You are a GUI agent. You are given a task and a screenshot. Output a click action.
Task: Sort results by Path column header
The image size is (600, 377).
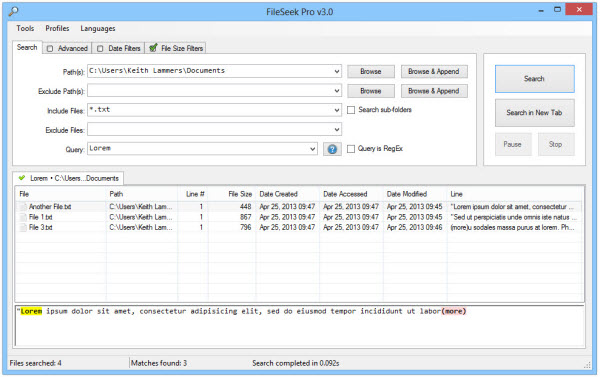142,194
